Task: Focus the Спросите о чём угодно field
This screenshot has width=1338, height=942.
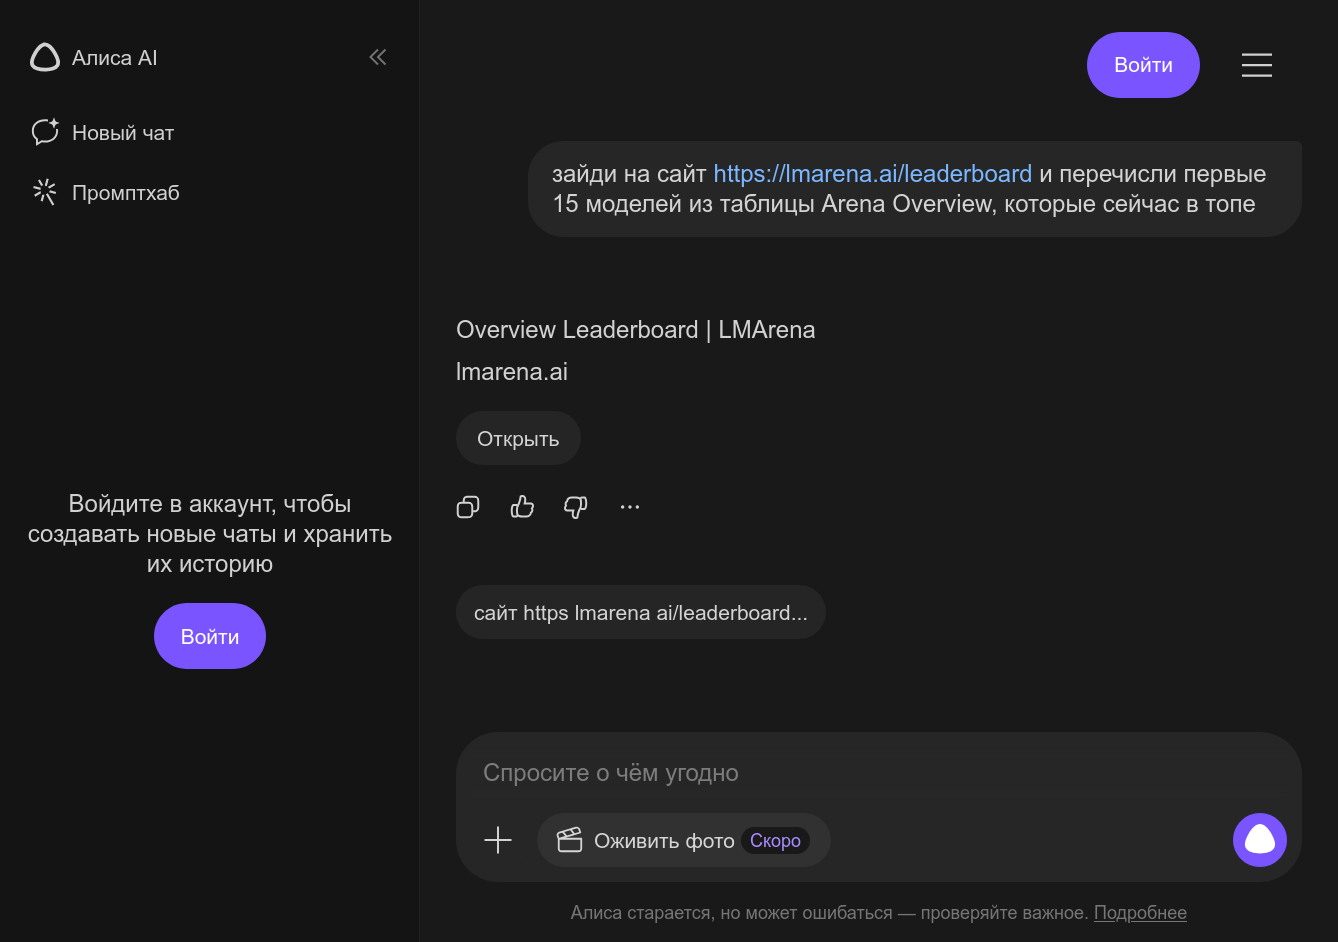Action: 860,773
